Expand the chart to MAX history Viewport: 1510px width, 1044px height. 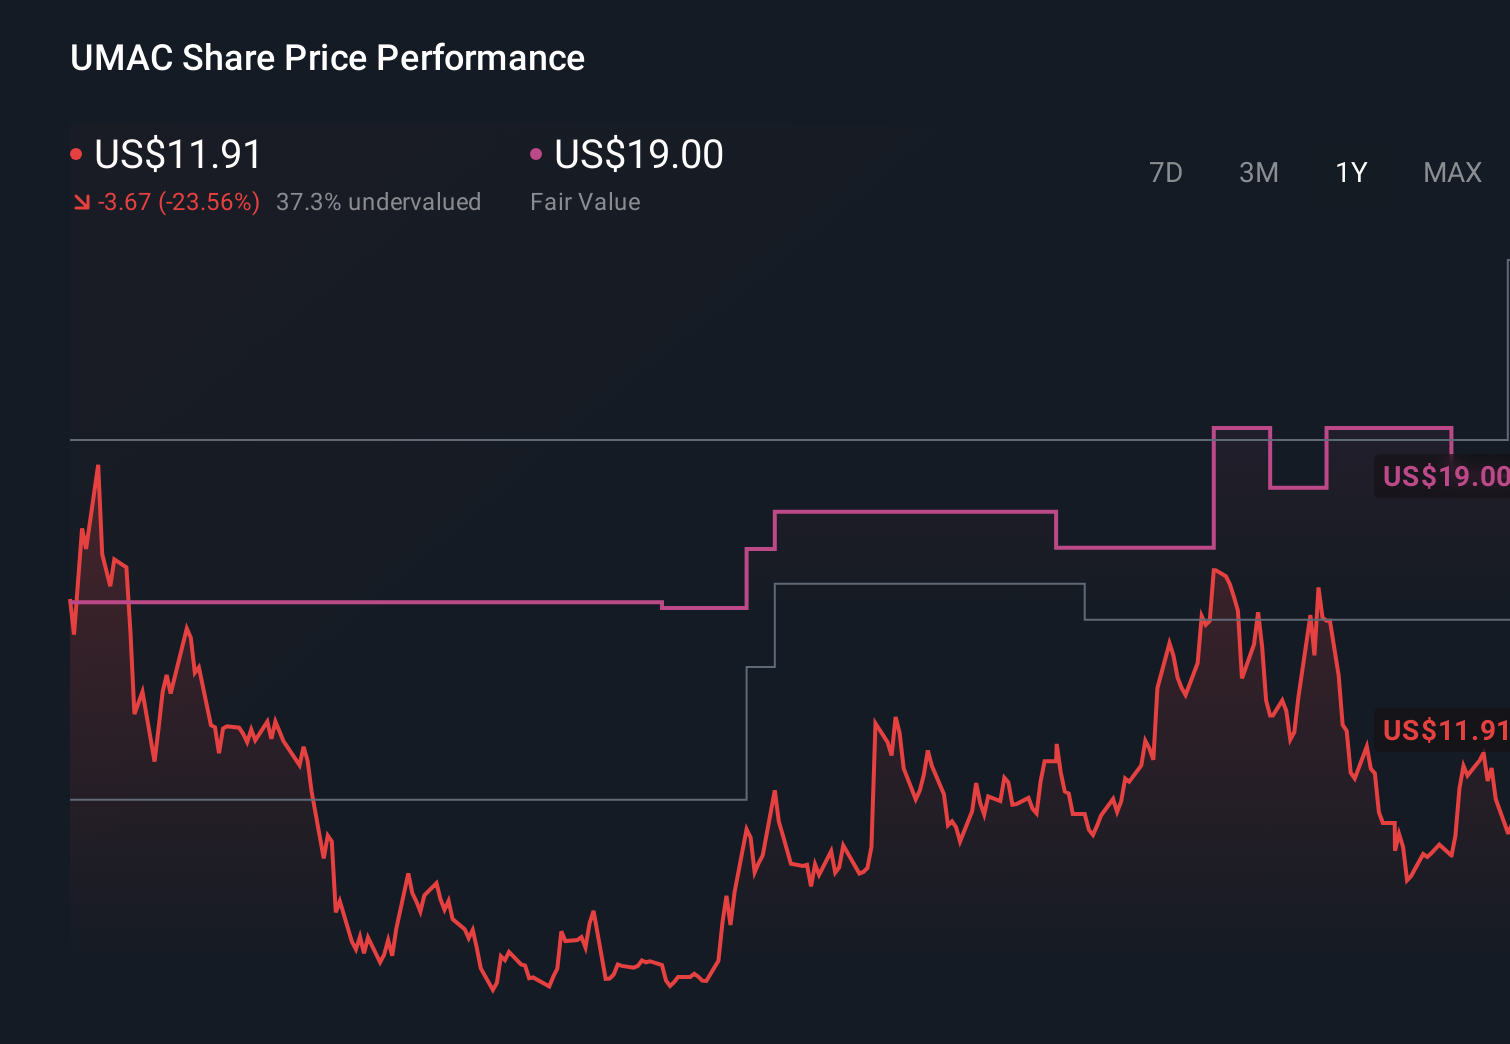click(1452, 172)
